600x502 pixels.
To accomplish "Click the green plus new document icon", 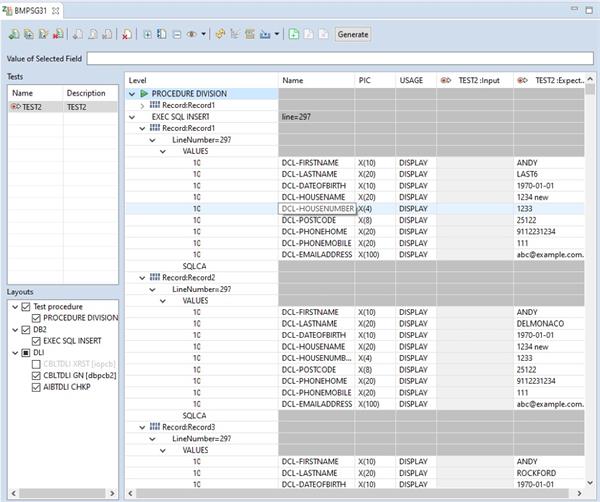I will coord(294,34).
